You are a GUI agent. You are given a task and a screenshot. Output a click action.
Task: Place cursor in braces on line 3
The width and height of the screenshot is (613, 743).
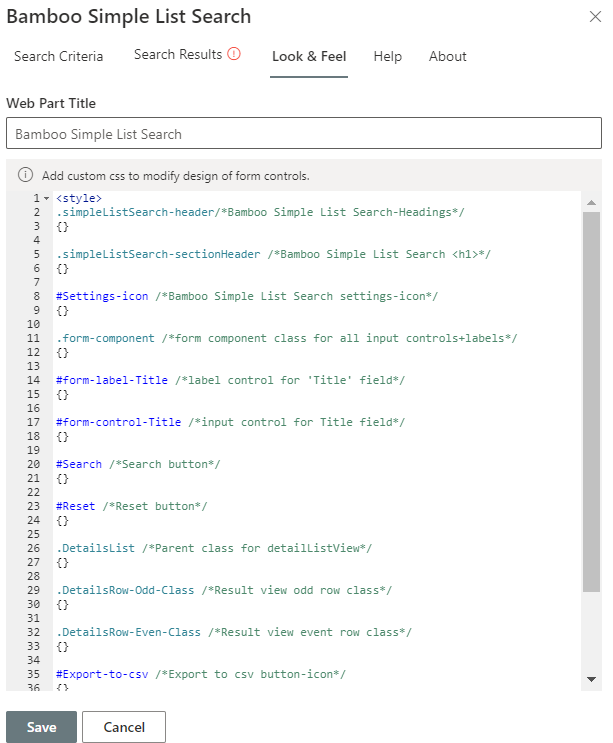click(63, 227)
